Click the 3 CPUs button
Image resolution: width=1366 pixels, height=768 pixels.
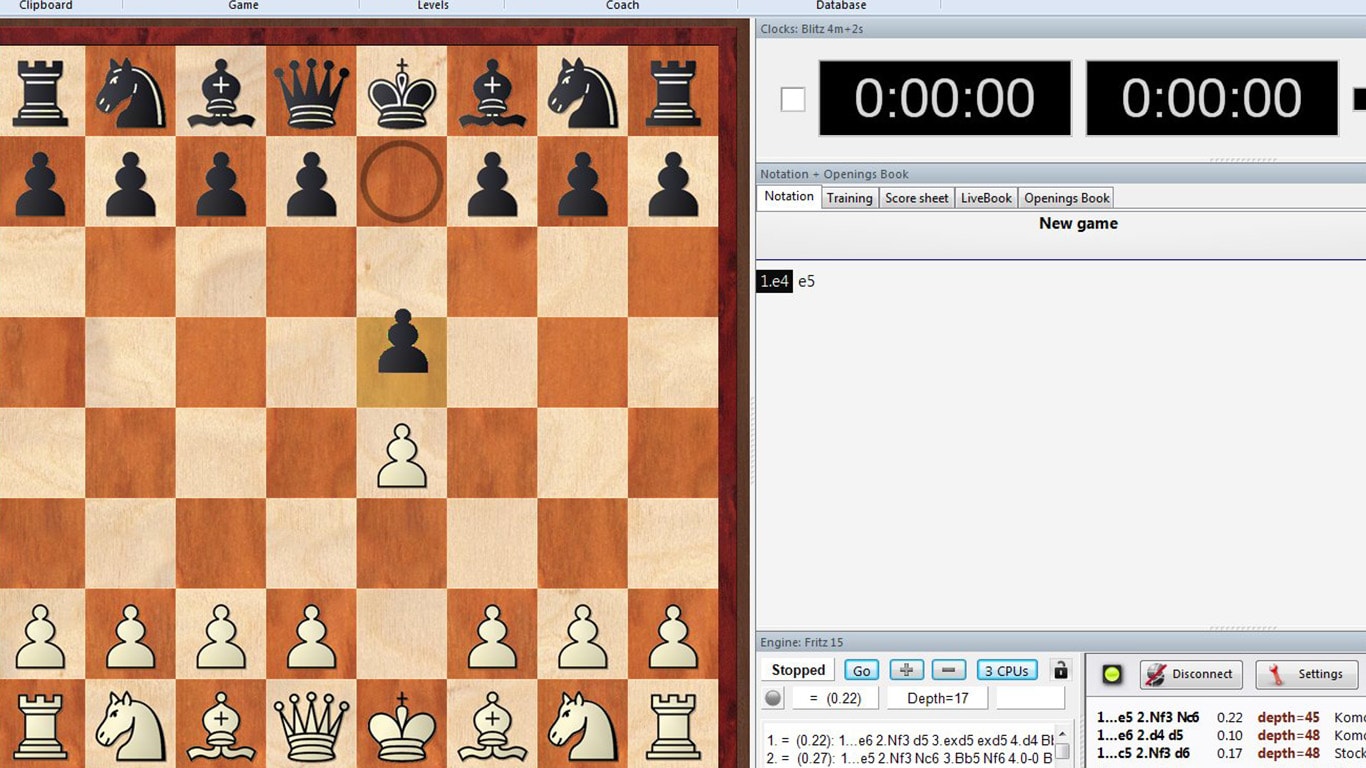[1006, 670]
